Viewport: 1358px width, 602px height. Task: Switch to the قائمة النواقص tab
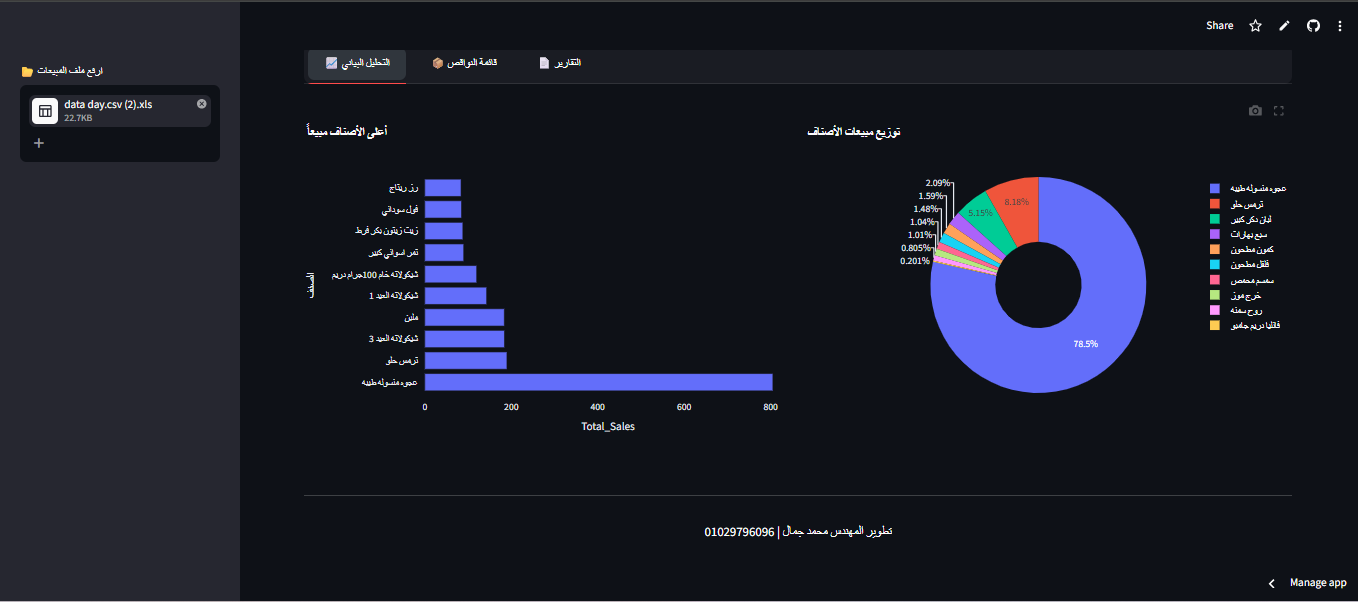tap(465, 63)
